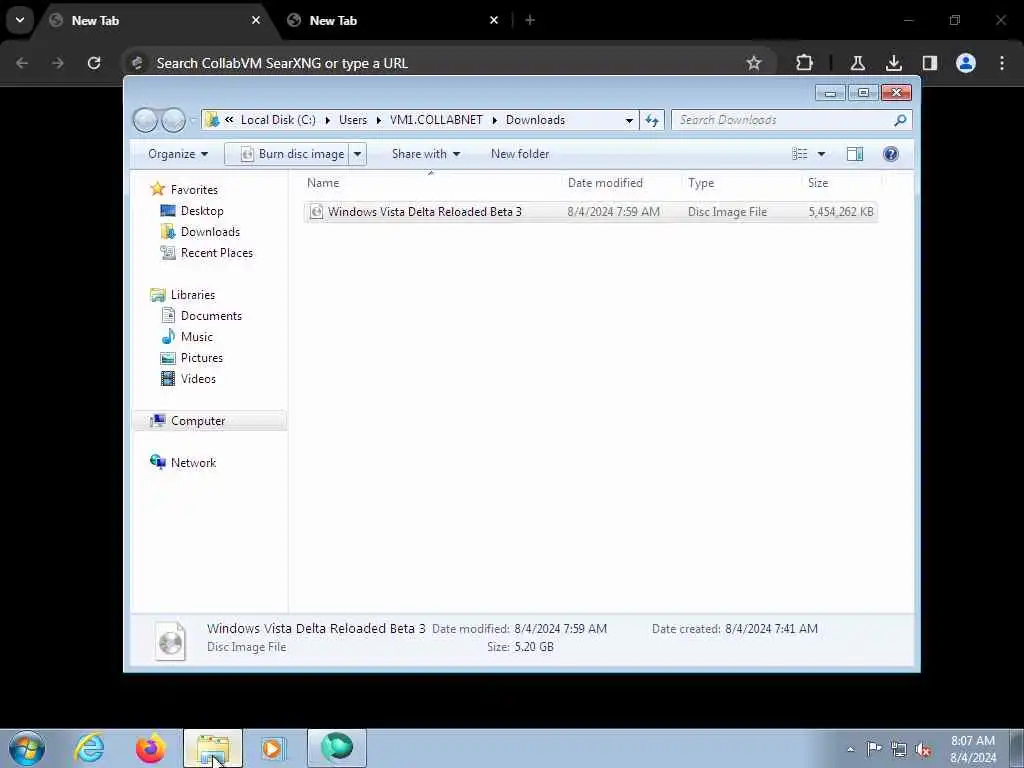Reload the Chrome page
Image resolution: width=1024 pixels, height=768 pixels.
click(x=94, y=63)
